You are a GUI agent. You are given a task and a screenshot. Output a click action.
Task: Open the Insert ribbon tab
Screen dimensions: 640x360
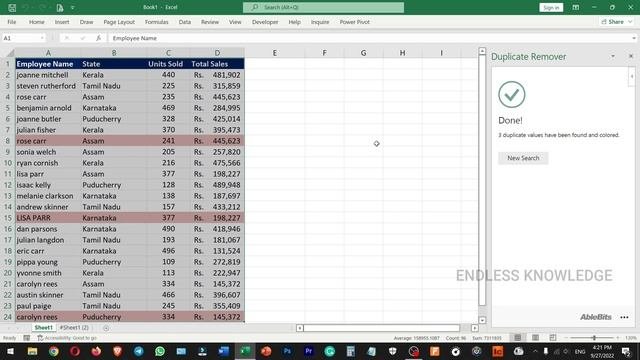tap(62, 22)
